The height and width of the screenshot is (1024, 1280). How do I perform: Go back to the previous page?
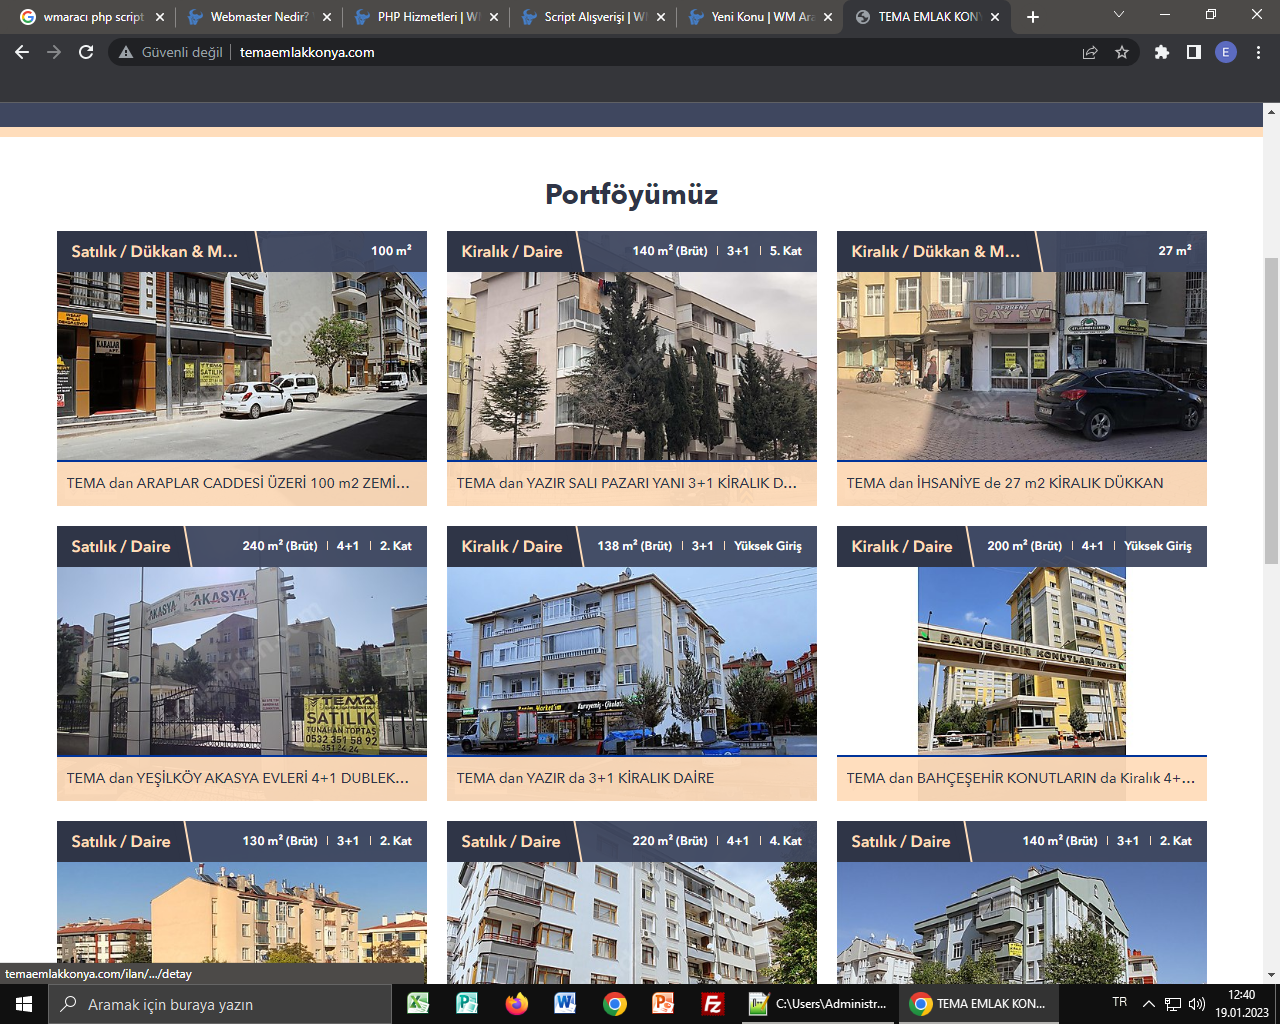tap(22, 52)
